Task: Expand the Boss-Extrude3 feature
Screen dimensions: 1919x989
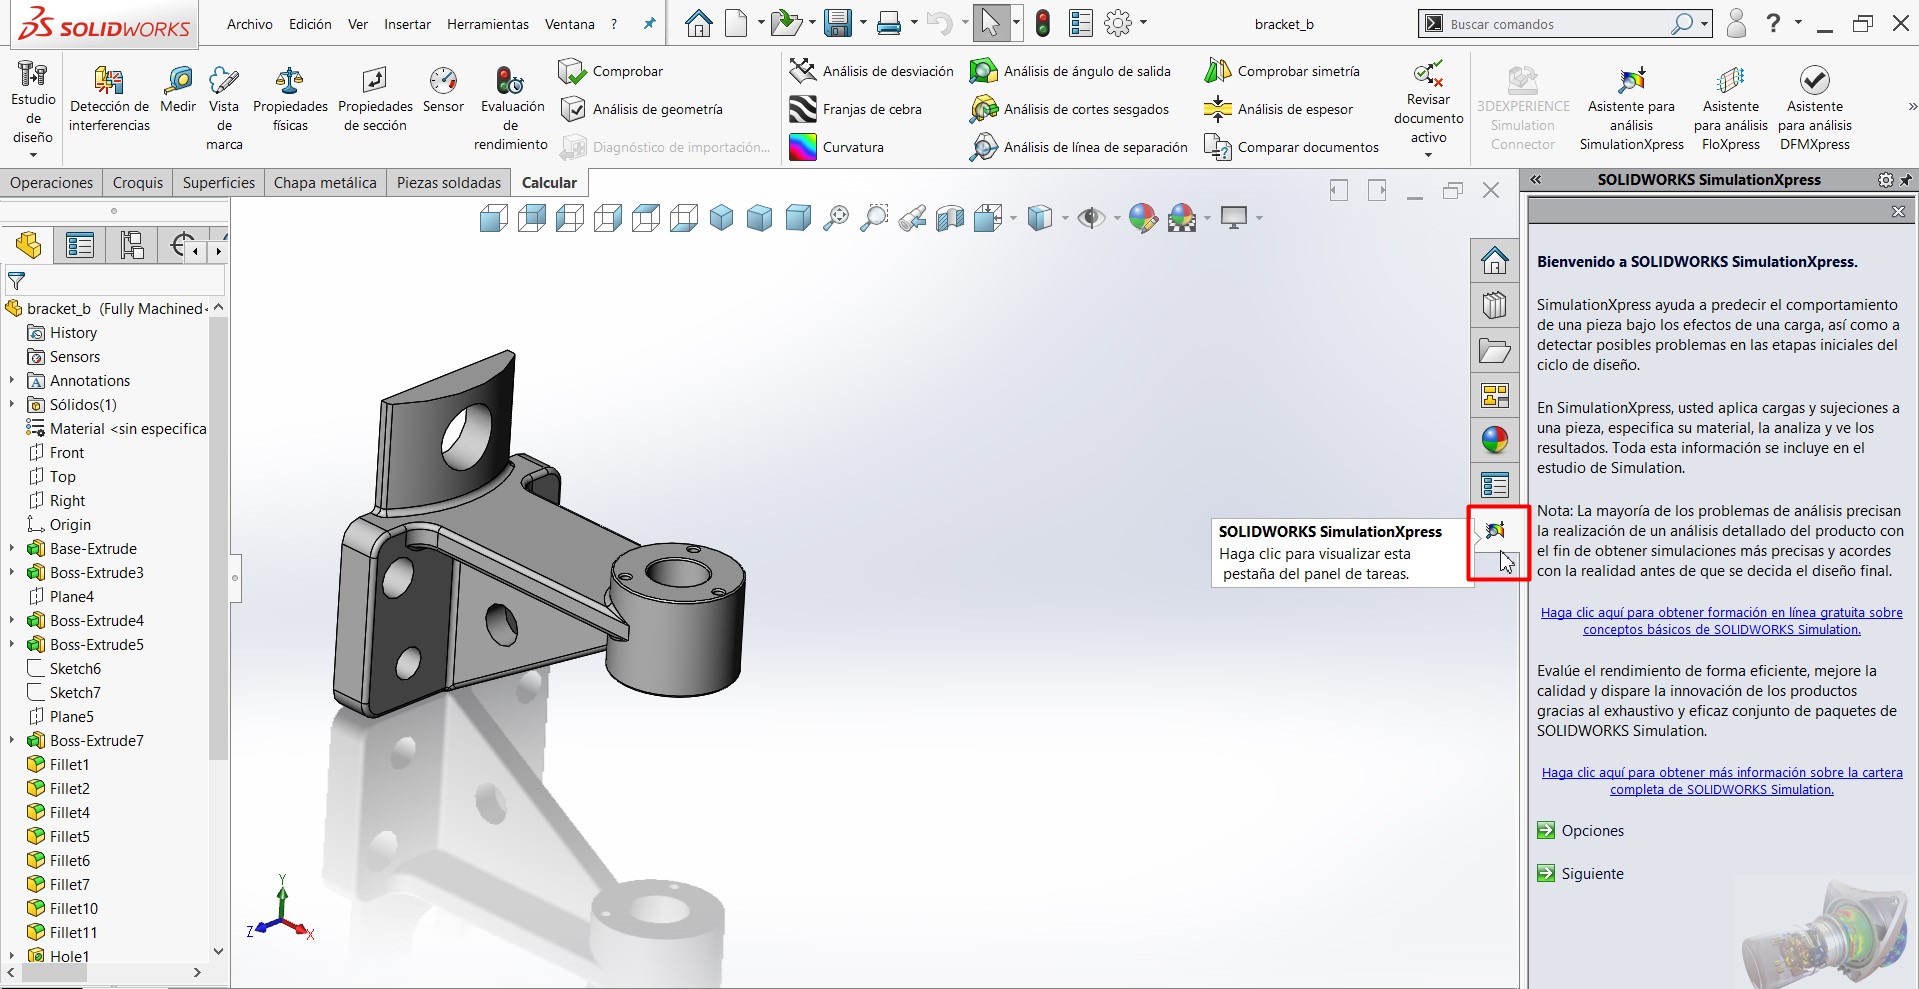Action: [12, 572]
